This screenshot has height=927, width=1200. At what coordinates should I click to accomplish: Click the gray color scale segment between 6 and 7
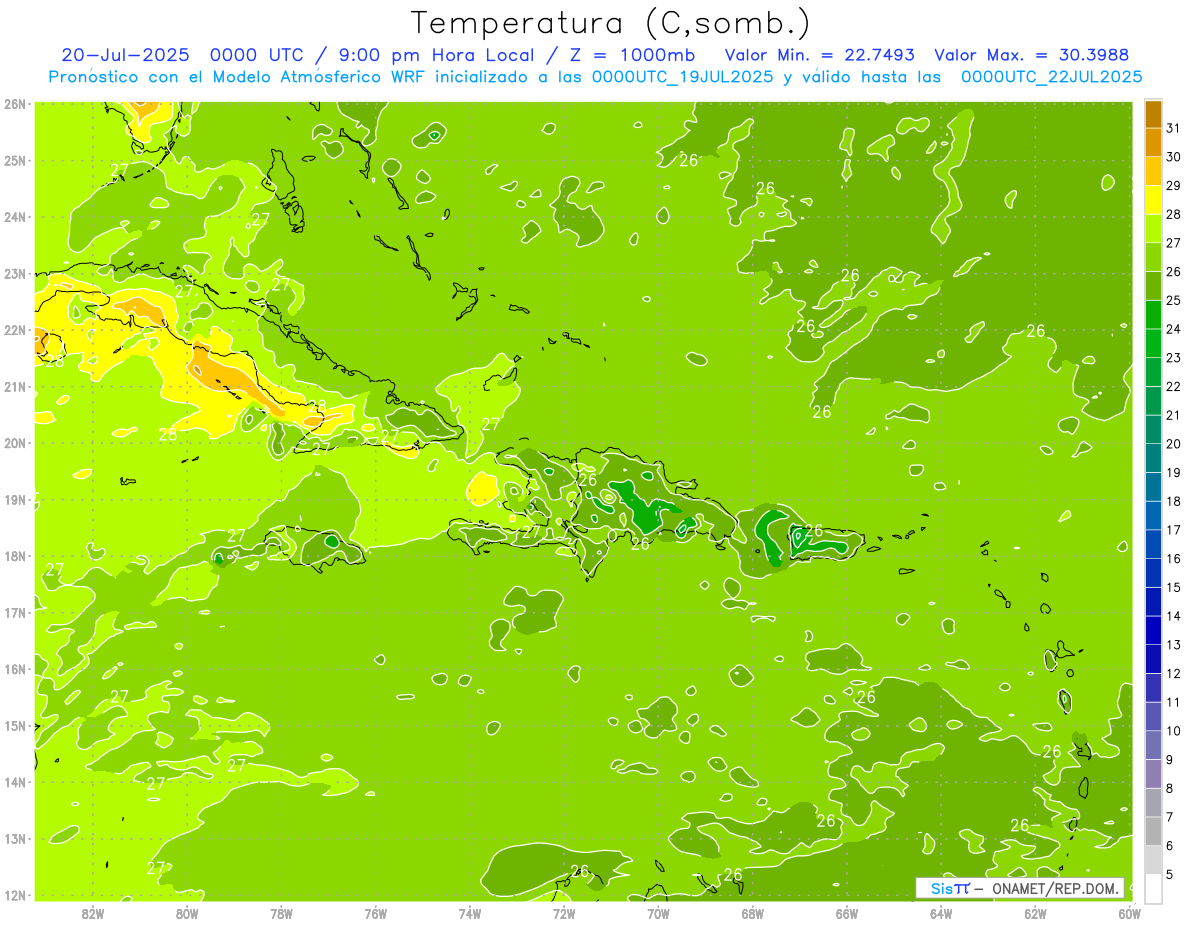1153,831
